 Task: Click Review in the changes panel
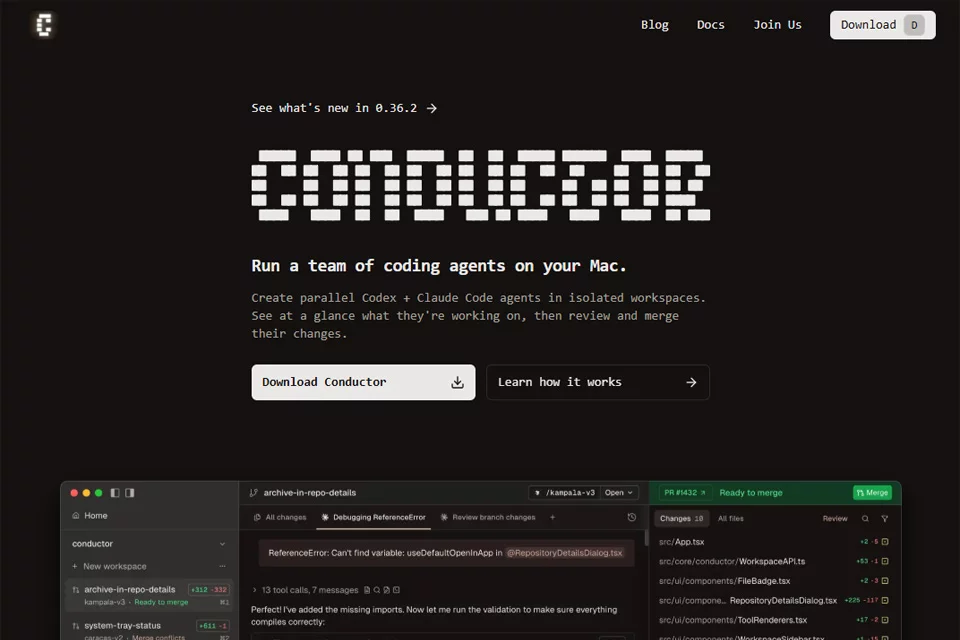click(x=834, y=519)
